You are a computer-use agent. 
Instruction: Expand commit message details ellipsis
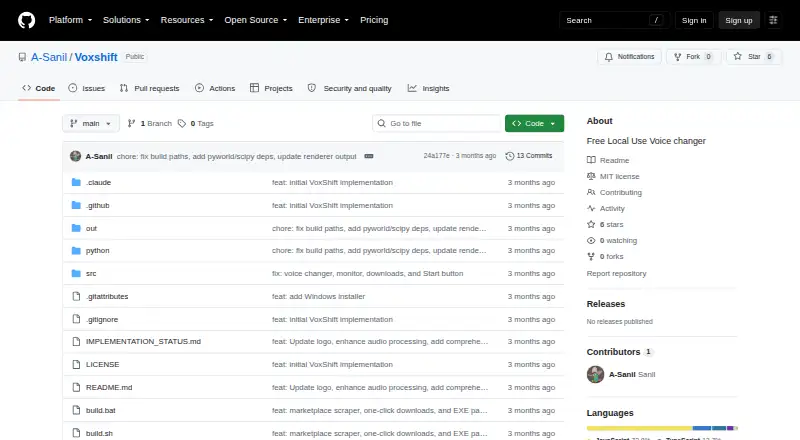pos(369,156)
